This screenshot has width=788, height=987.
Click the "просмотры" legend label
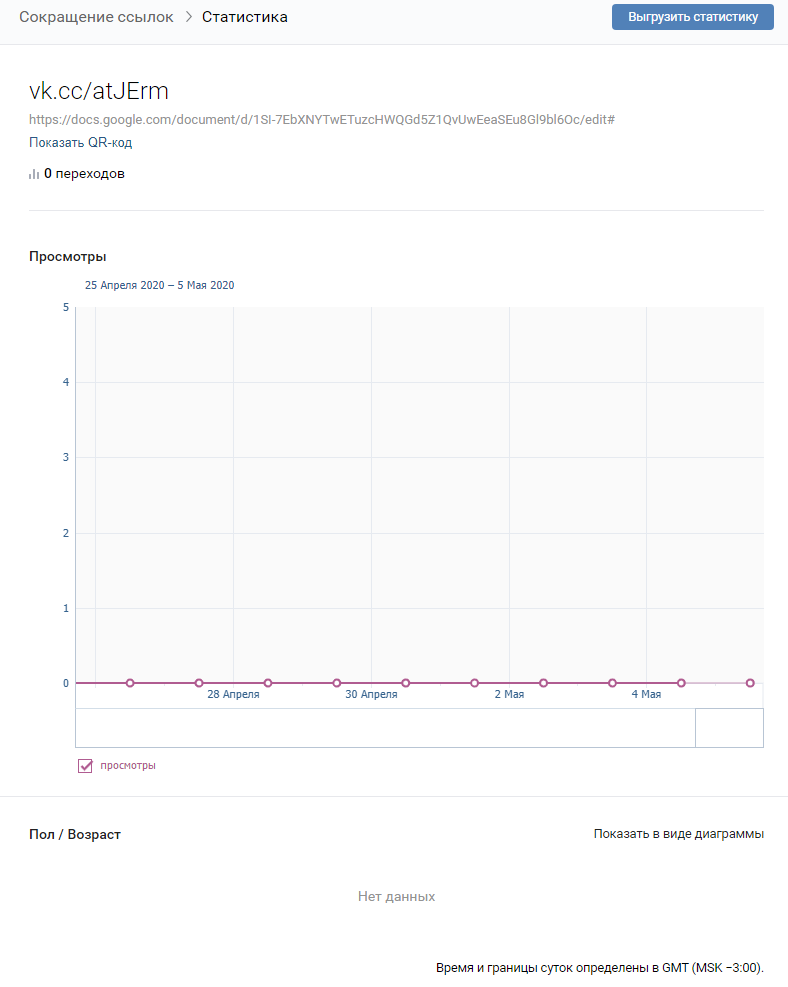tap(128, 766)
